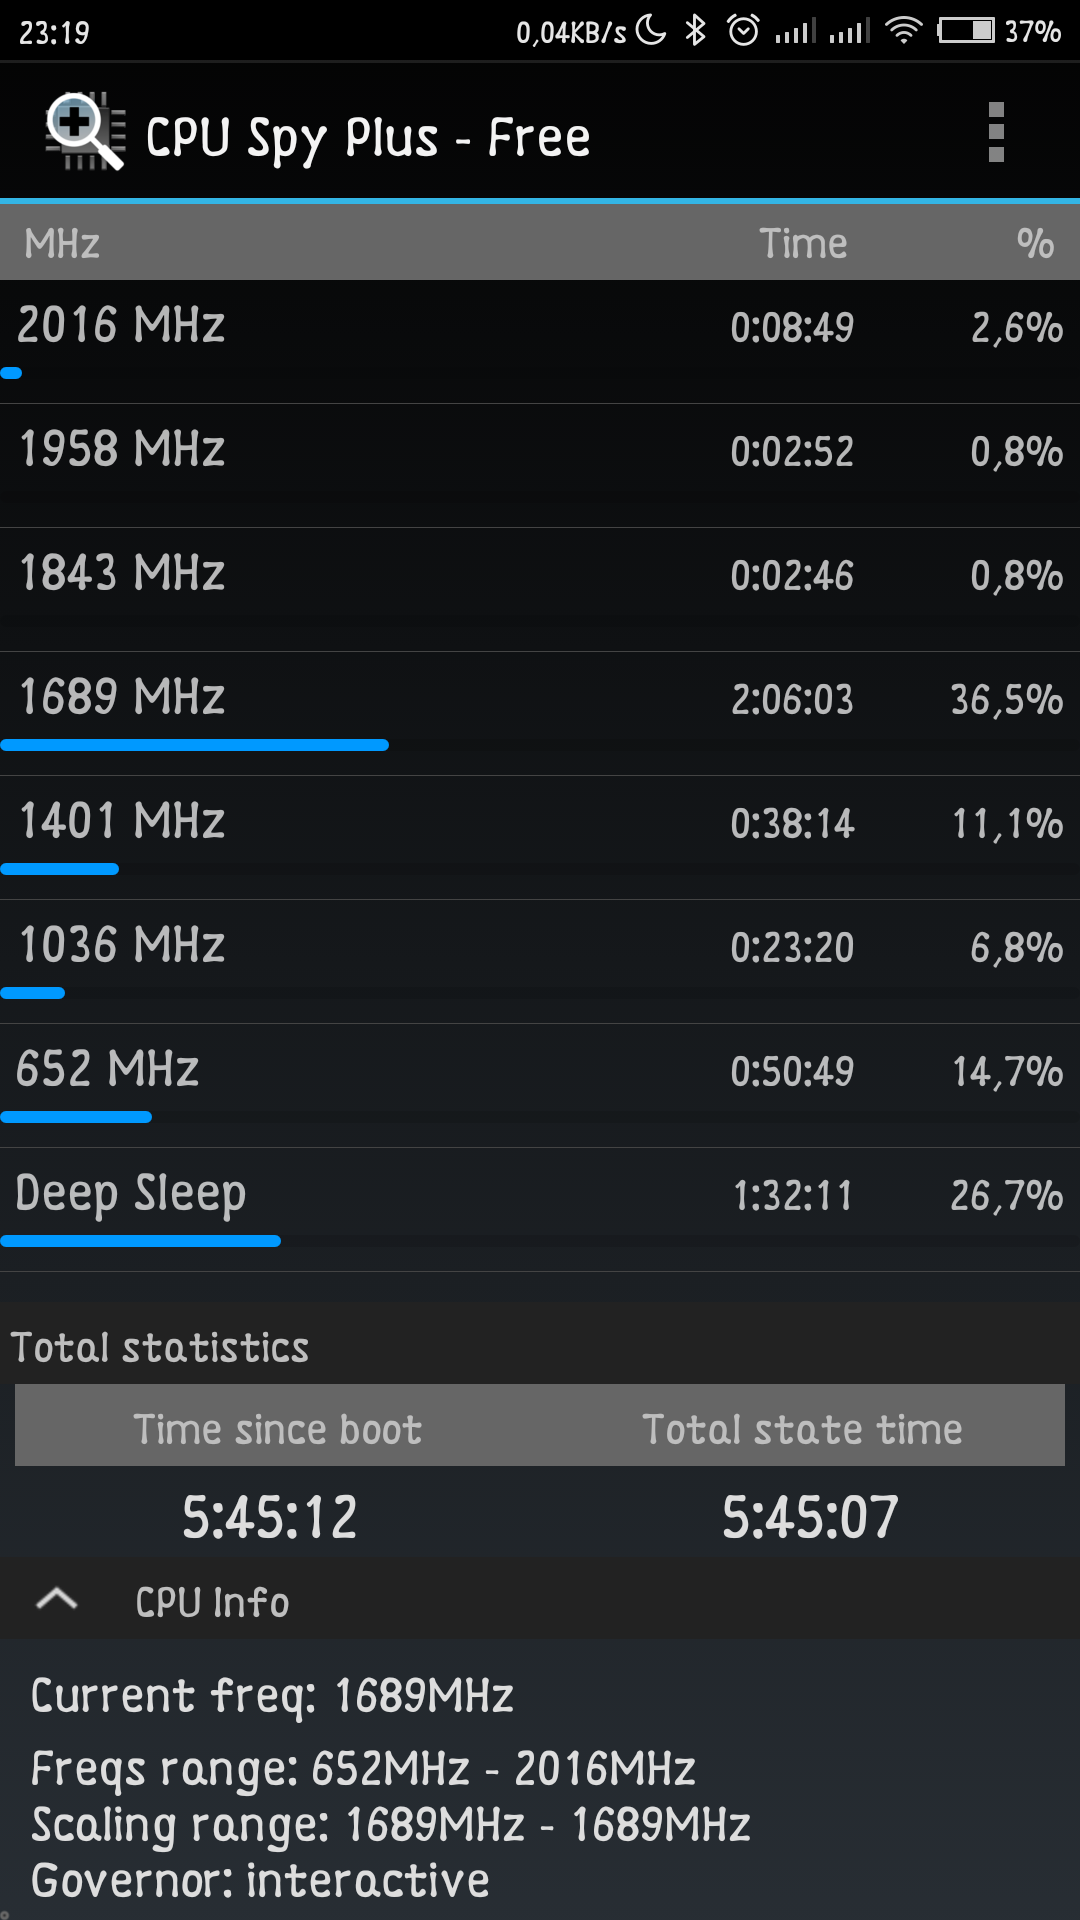The image size is (1080, 1920).
Task: Tap the Wi-Fi signal icon
Action: pyautogui.click(x=903, y=31)
